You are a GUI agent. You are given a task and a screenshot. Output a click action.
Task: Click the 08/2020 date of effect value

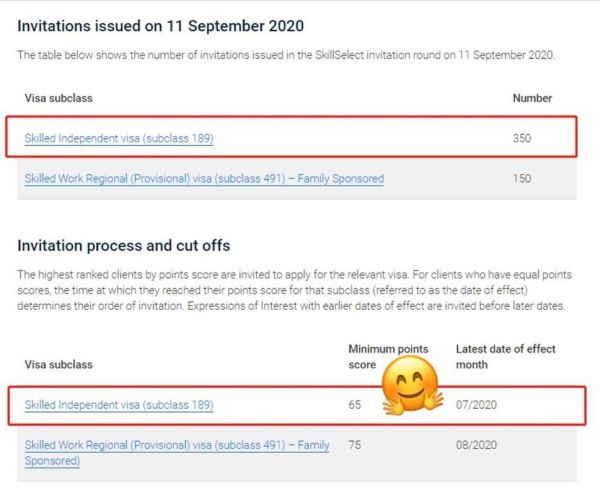[476, 445]
